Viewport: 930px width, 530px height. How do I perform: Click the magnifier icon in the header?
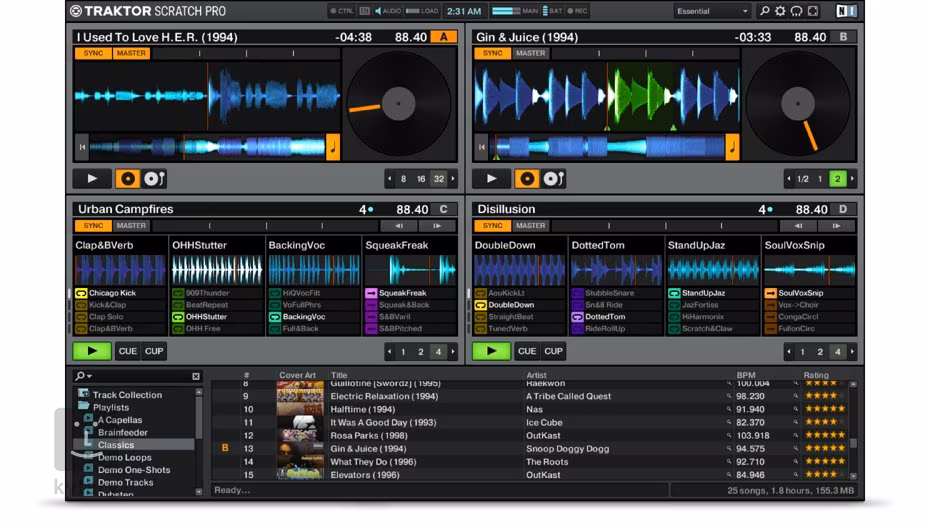pyautogui.click(x=765, y=11)
